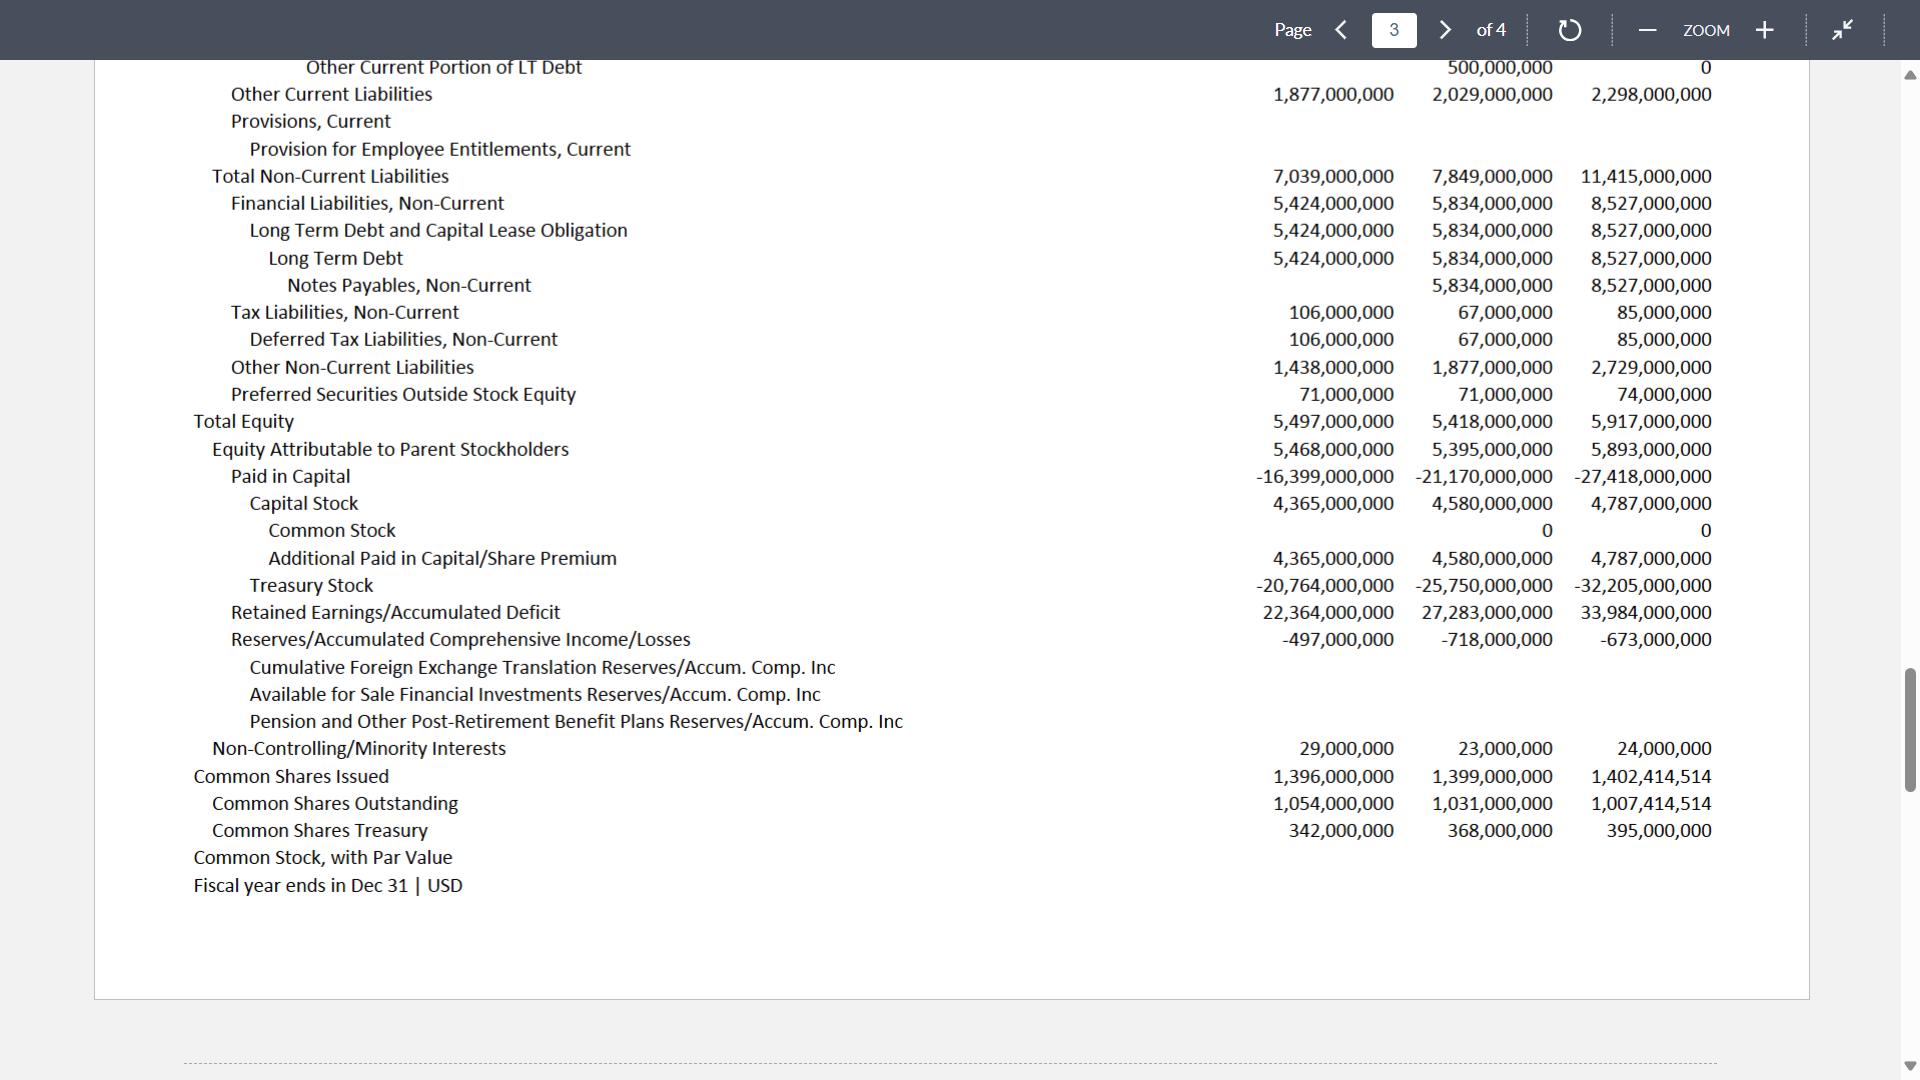Select value 342,000,000 in Common Shares Treasury
The image size is (1920, 1080).
1341,830
